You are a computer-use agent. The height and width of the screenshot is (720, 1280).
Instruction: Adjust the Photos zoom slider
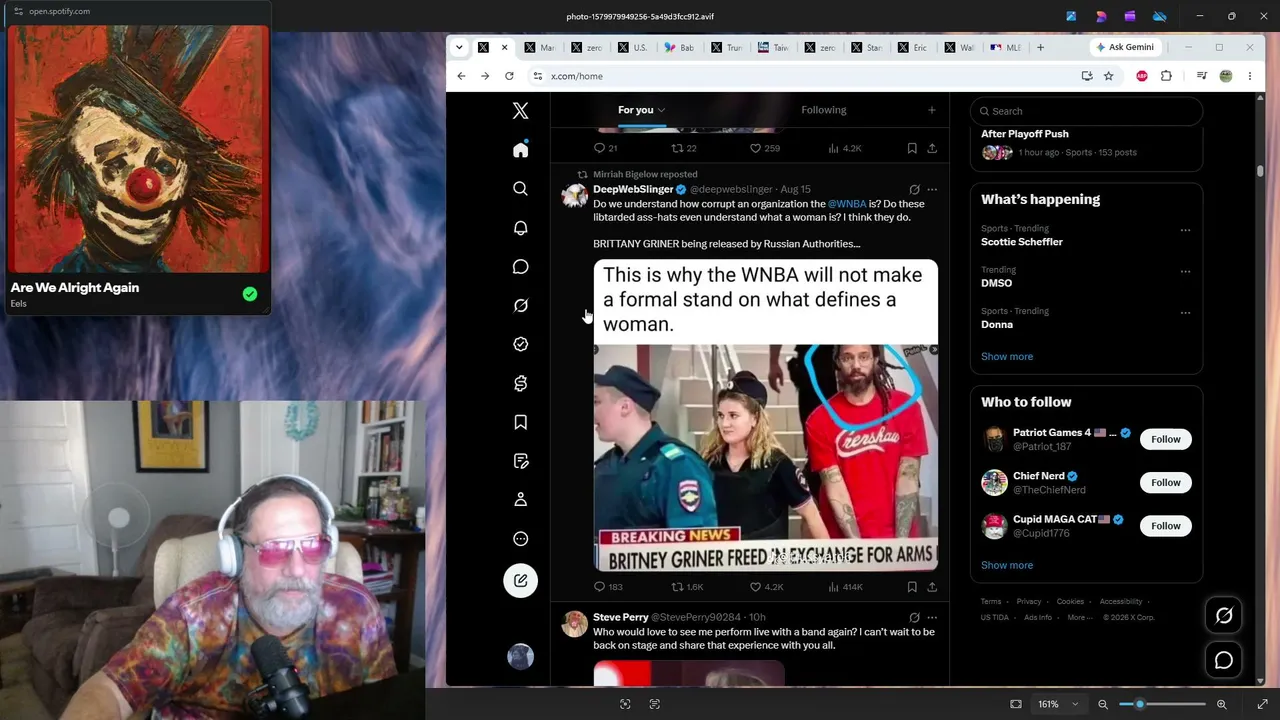point(1161,704)
